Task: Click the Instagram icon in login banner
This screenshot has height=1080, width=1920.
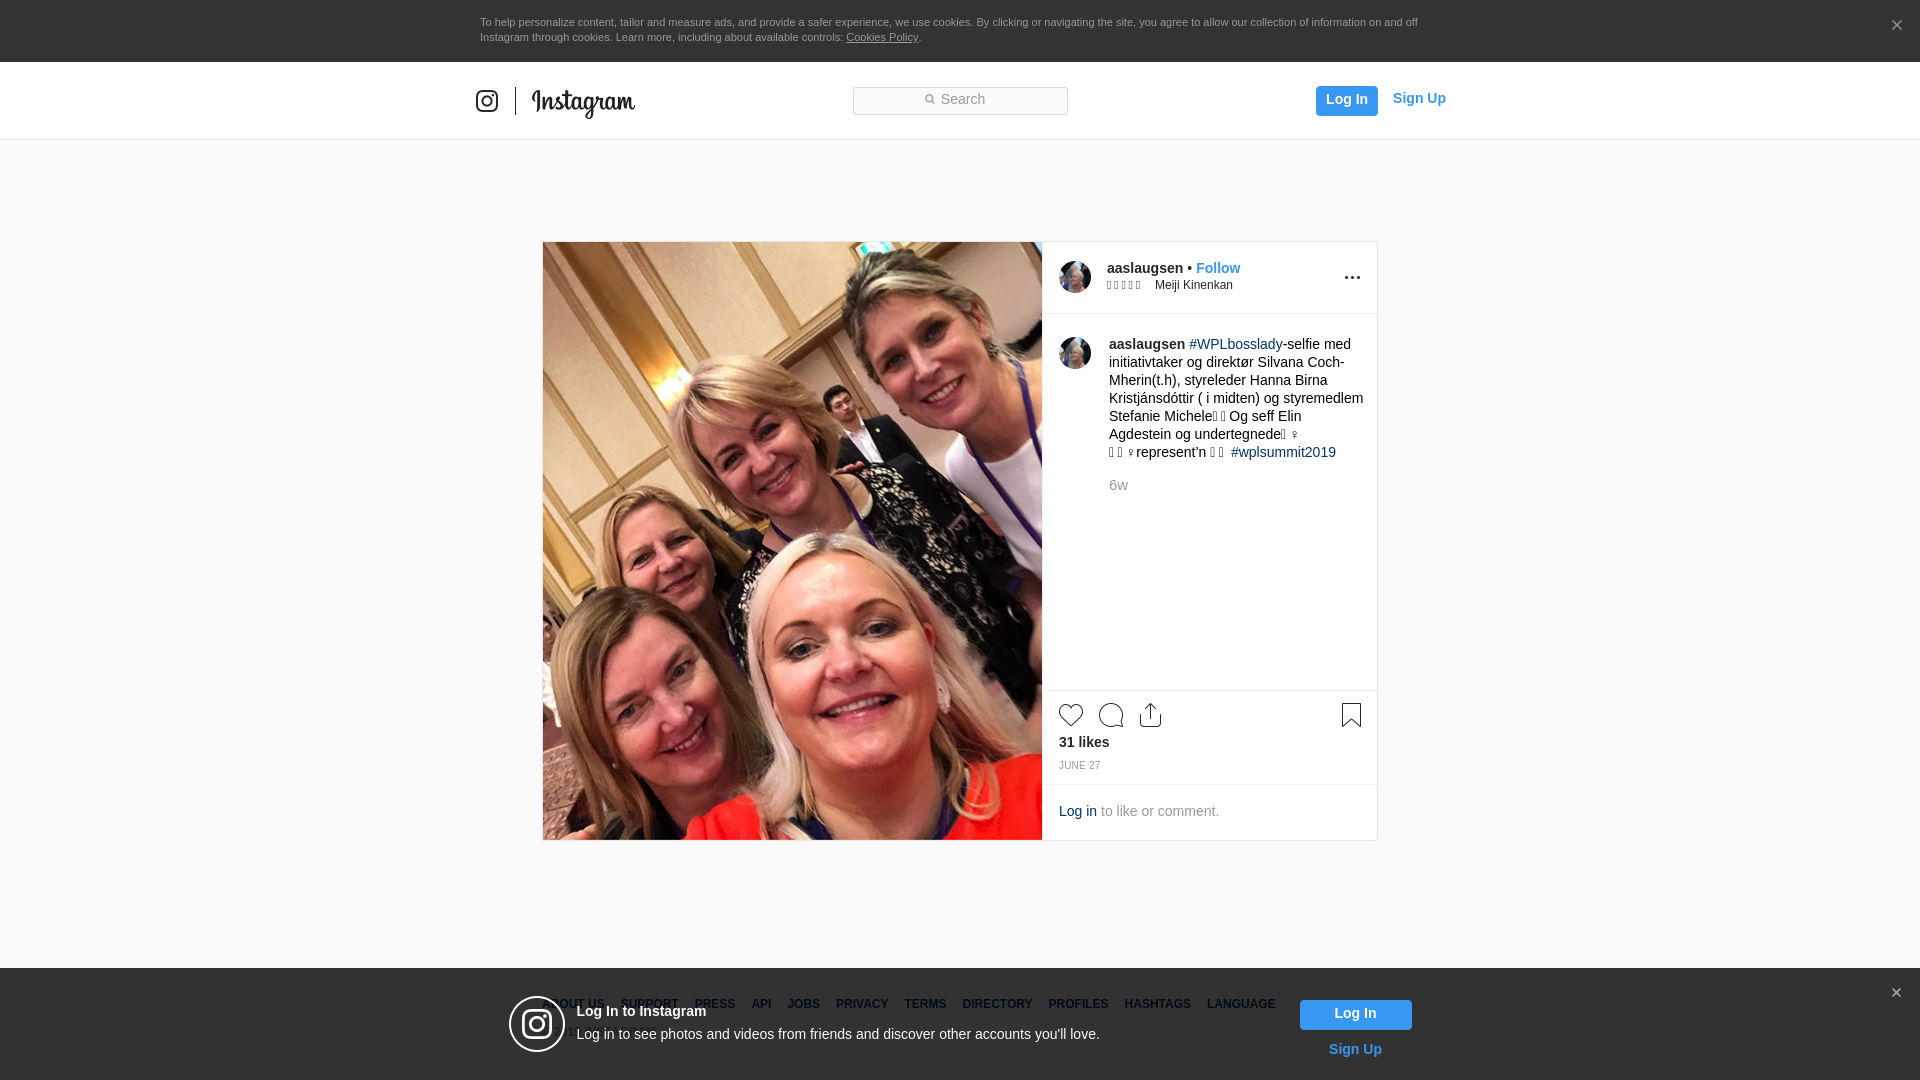Action: pos(537,1024)
